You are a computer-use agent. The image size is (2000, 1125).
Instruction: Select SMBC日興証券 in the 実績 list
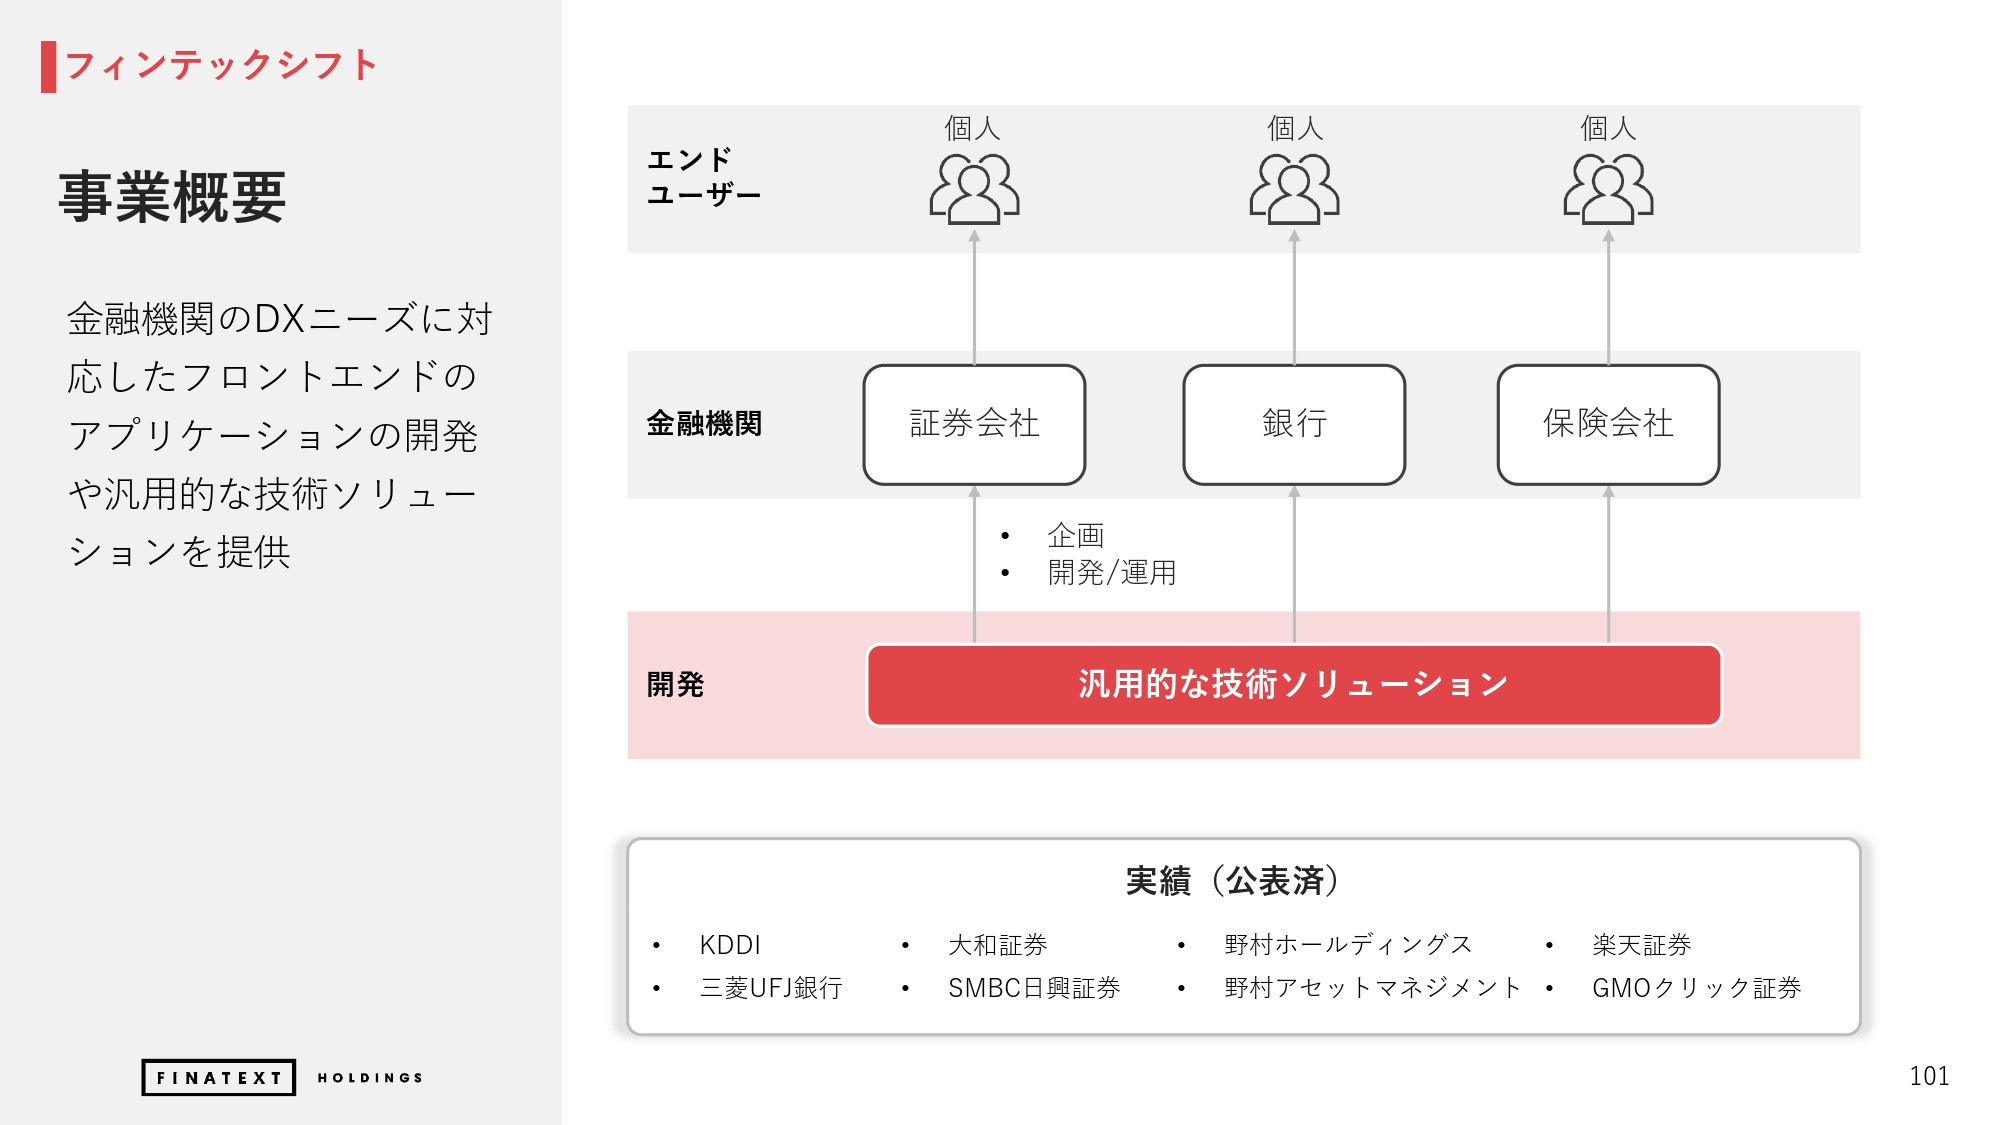coord(1034,988)
